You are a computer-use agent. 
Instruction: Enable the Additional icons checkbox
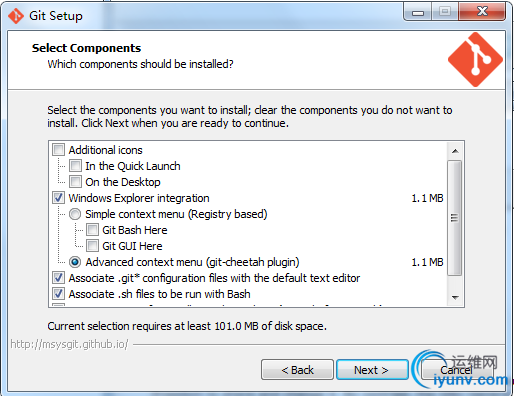point(58,150)
